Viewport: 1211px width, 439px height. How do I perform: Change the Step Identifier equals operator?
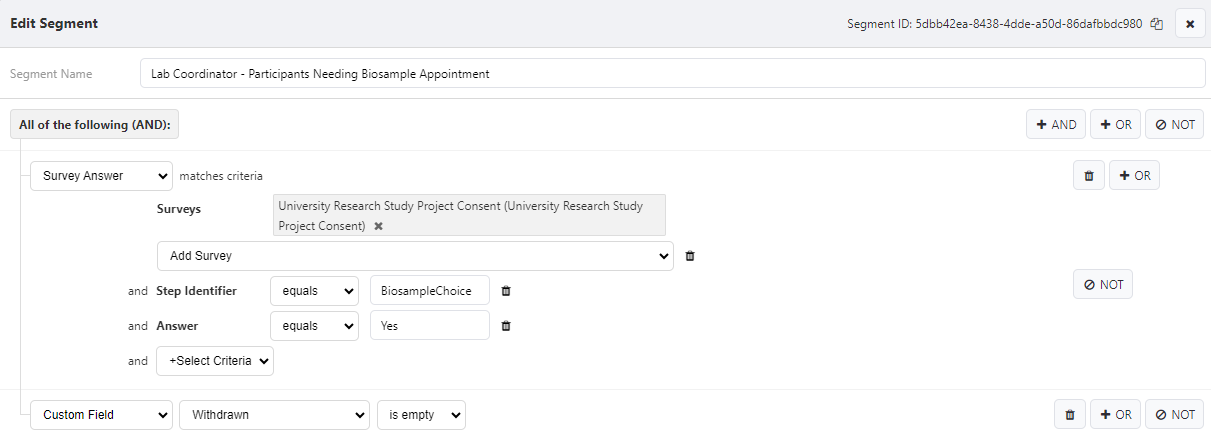coord(314,291)
